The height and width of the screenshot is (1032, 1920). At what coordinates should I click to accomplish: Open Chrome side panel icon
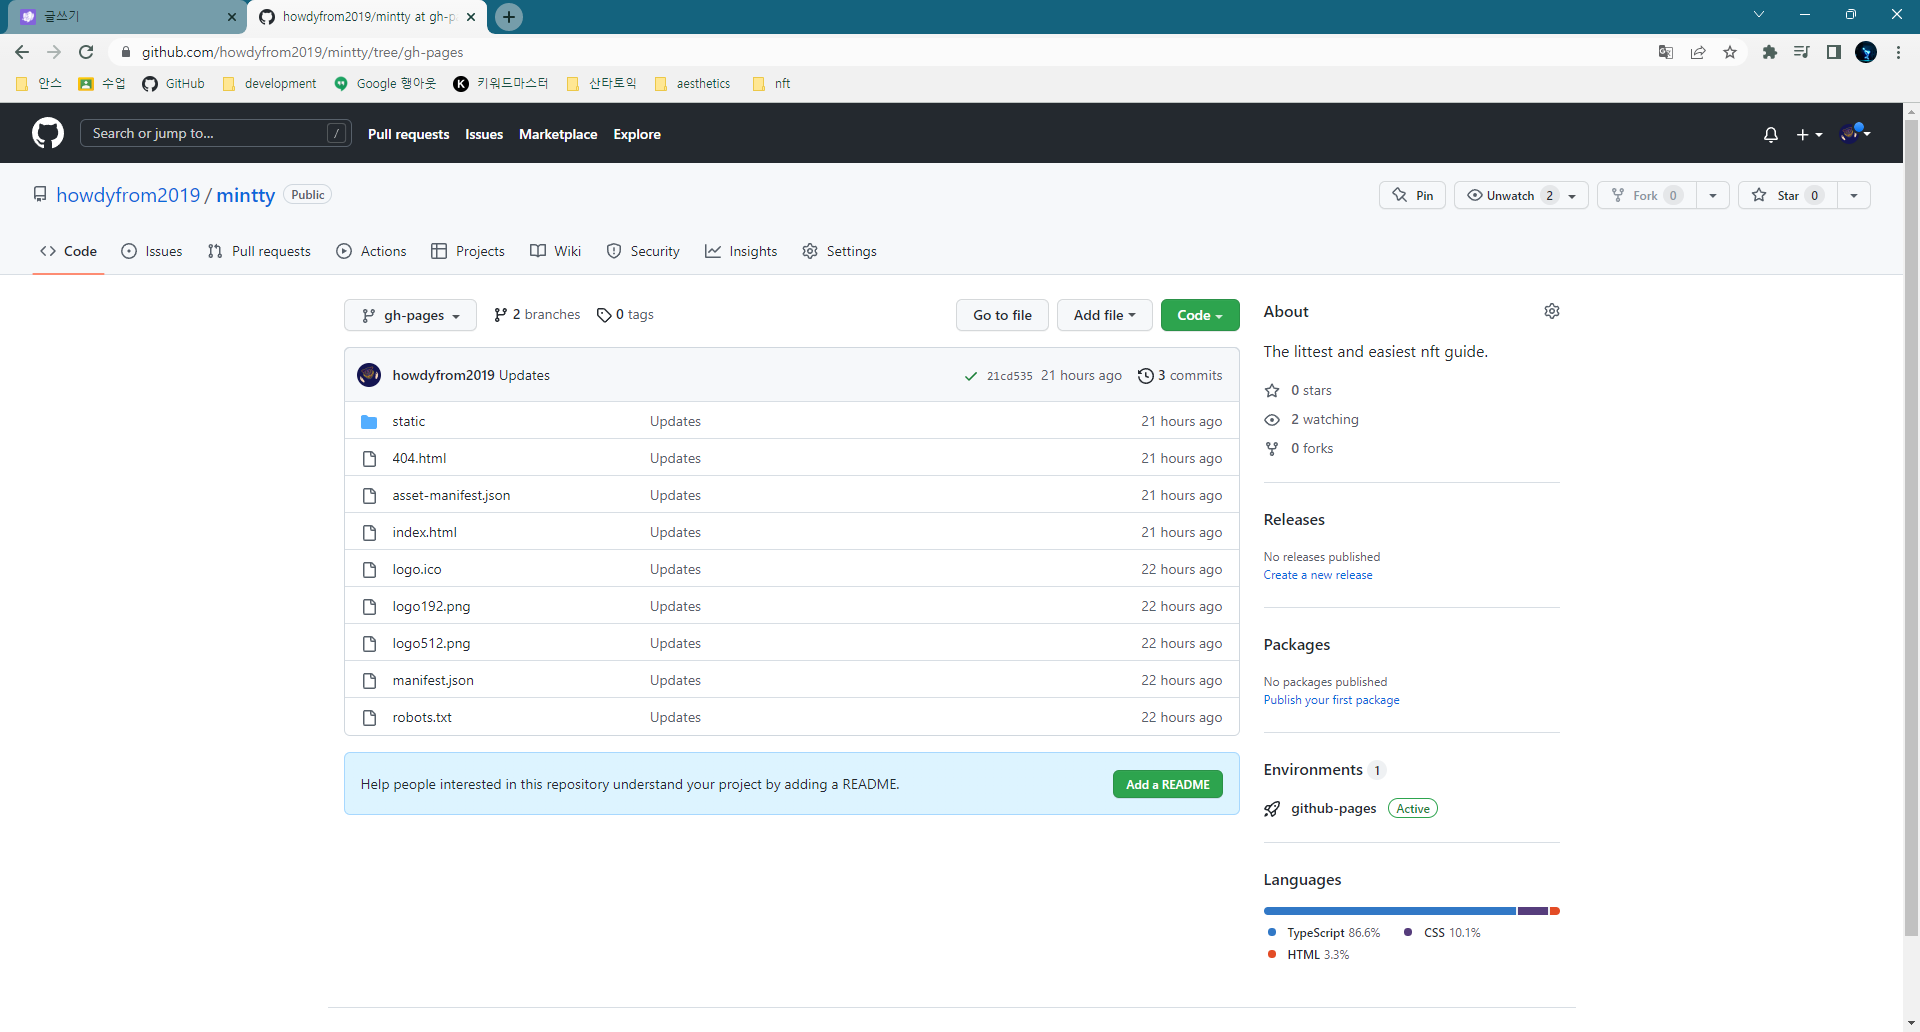[1834, 52]
